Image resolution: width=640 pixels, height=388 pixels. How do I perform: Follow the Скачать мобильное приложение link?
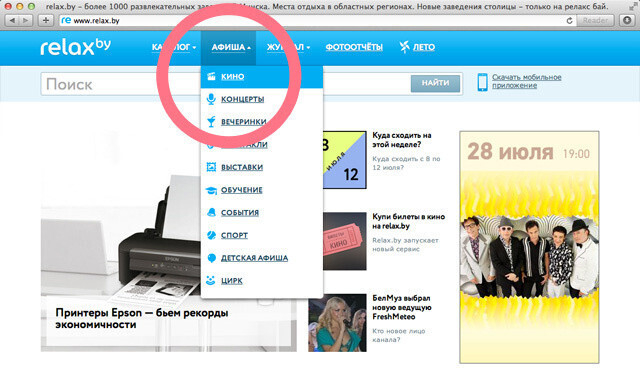click(526, 81)
